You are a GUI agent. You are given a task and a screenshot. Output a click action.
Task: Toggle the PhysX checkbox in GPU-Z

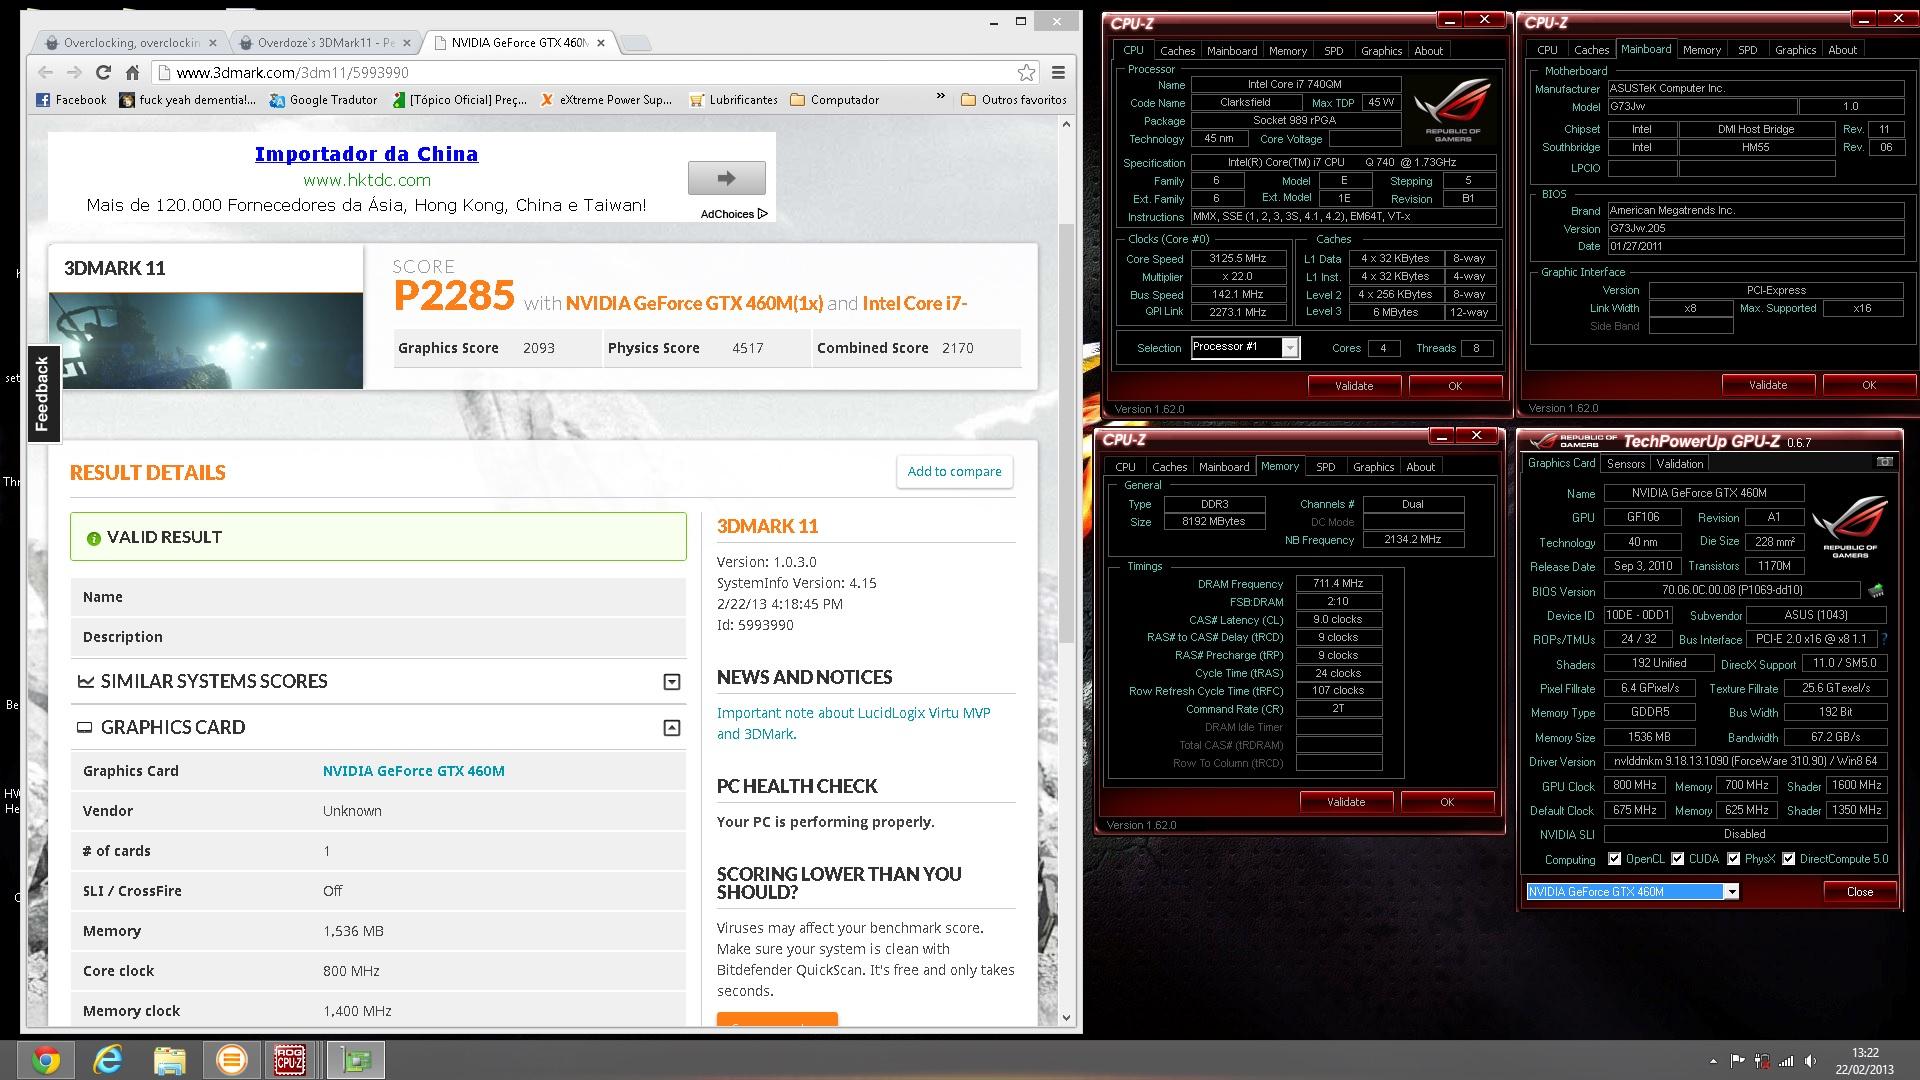point(1733,859)
